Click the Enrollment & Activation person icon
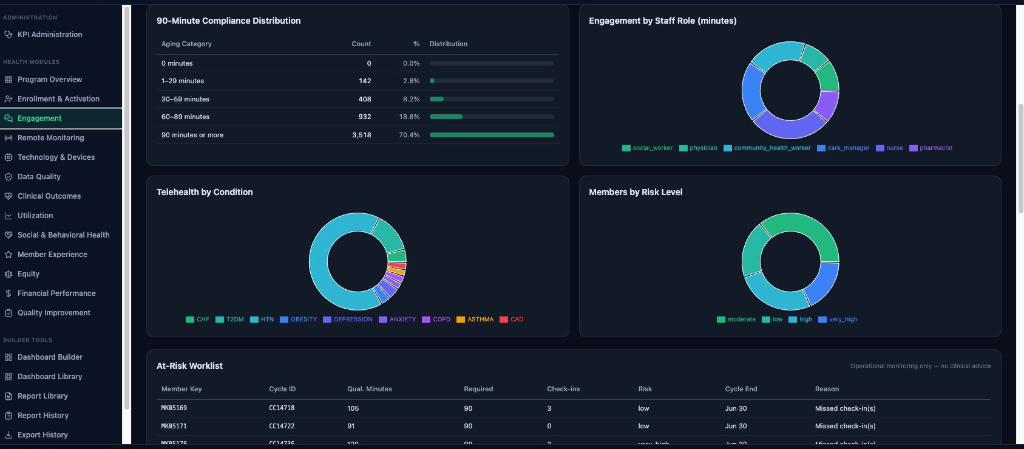 point(8,99)
